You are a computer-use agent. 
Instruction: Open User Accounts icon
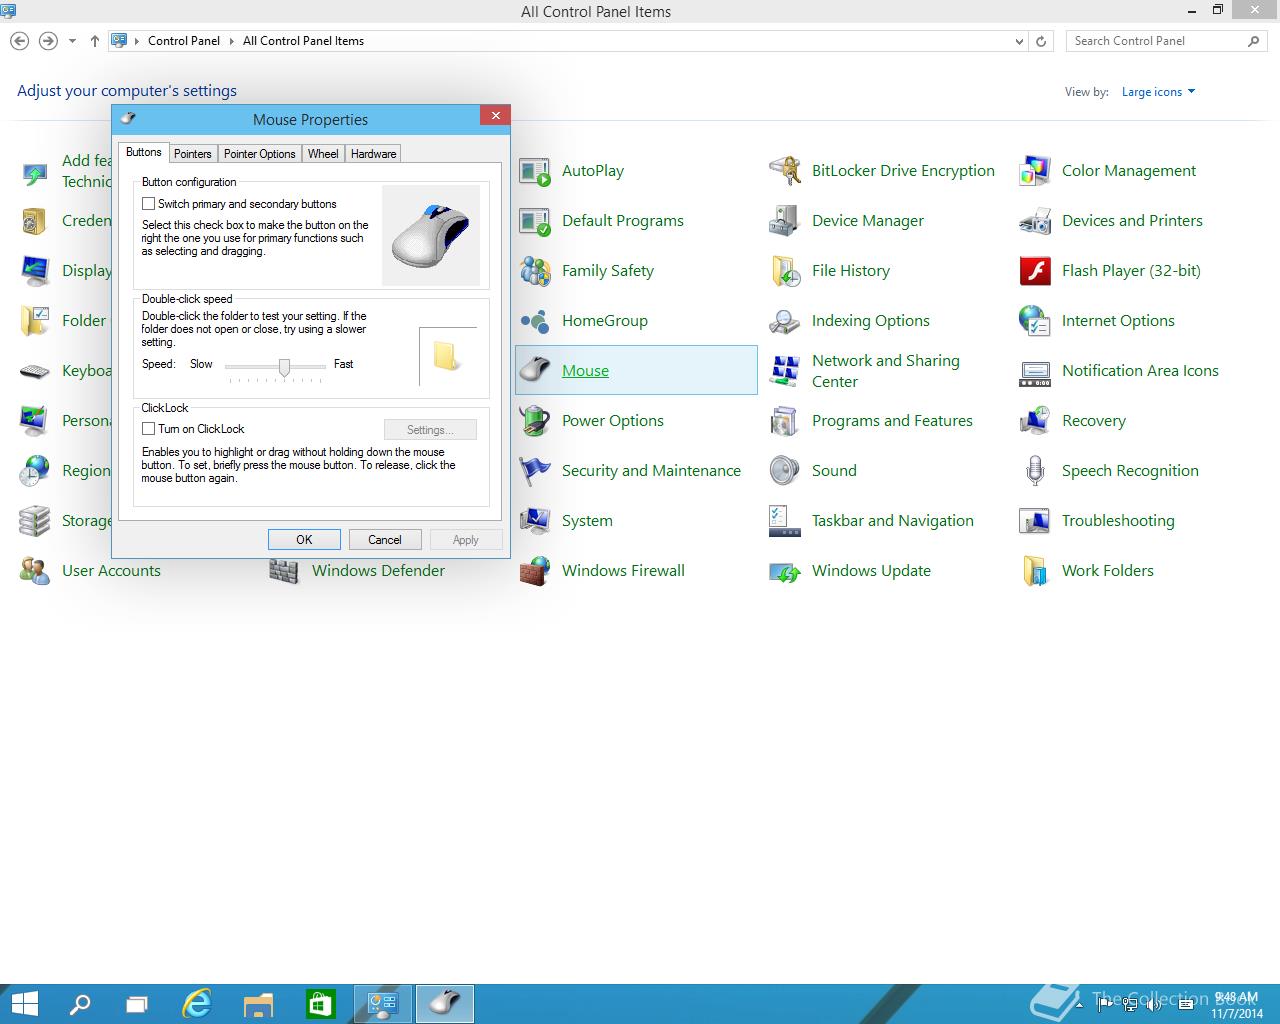click(x=35, y=571)
